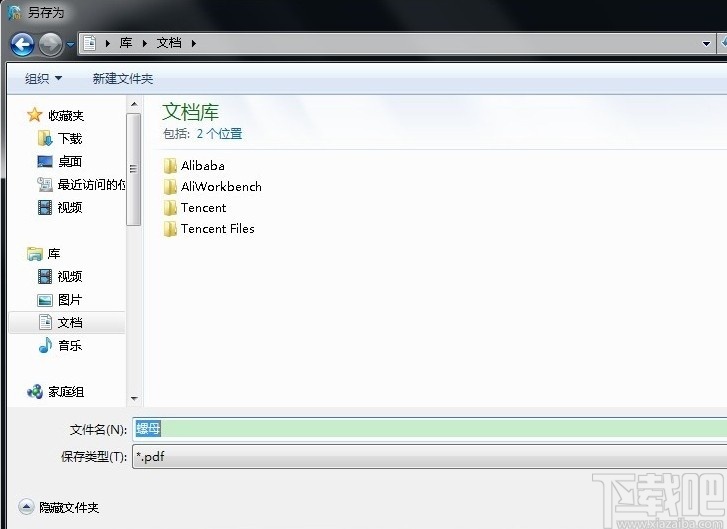This screenshot has width=727, height=529.
Task: Click 新建文件夹 button
Action: (x=123, y=79)
